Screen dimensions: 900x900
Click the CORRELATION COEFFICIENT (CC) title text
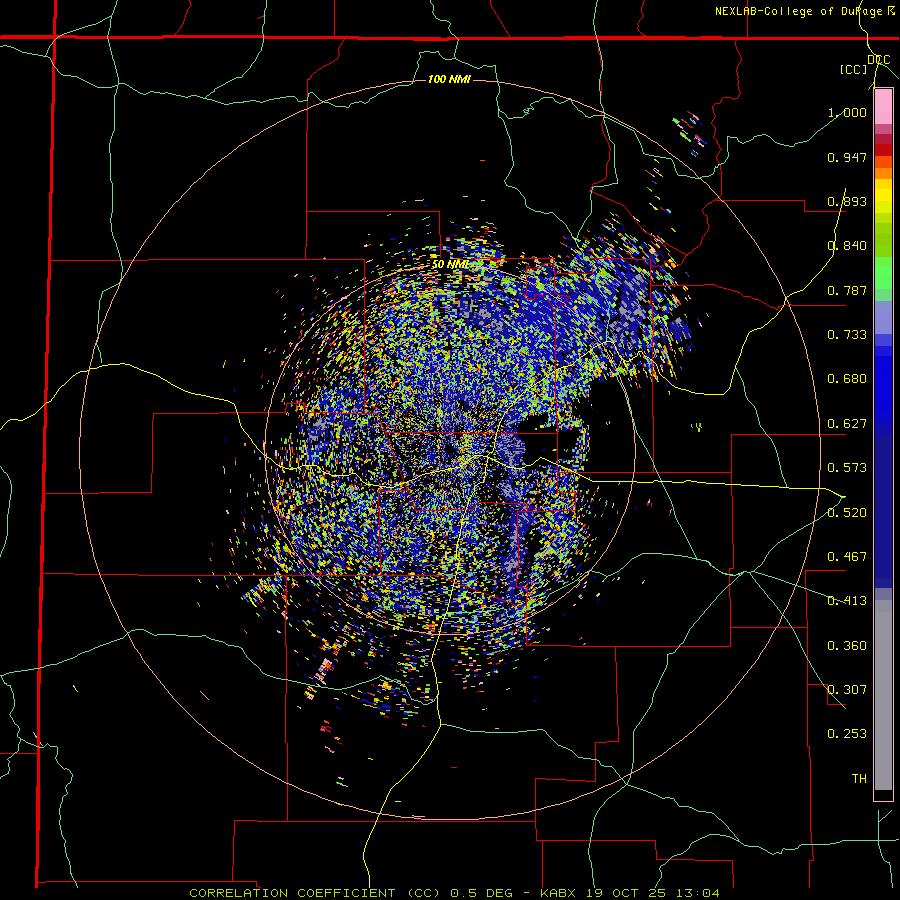(x=318, y=893)
